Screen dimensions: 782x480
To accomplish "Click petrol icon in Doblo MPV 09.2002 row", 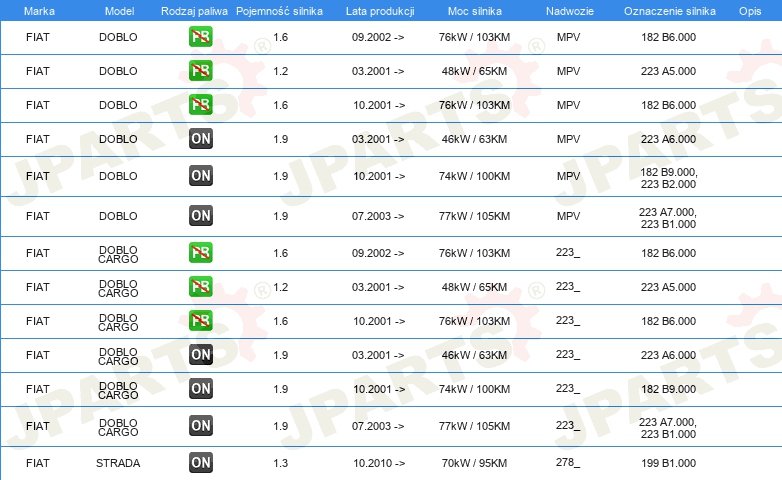I will pyautogui.click(x=200, y=36).
